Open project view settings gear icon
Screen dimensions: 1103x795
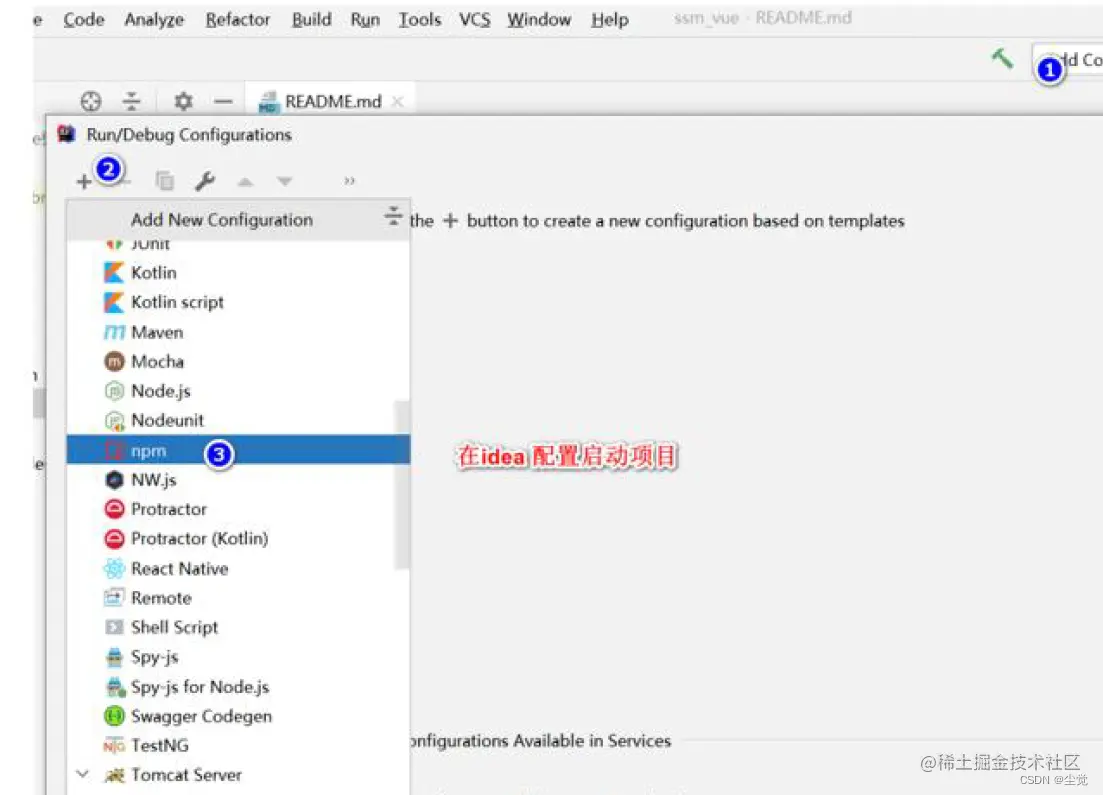[183, 101]
